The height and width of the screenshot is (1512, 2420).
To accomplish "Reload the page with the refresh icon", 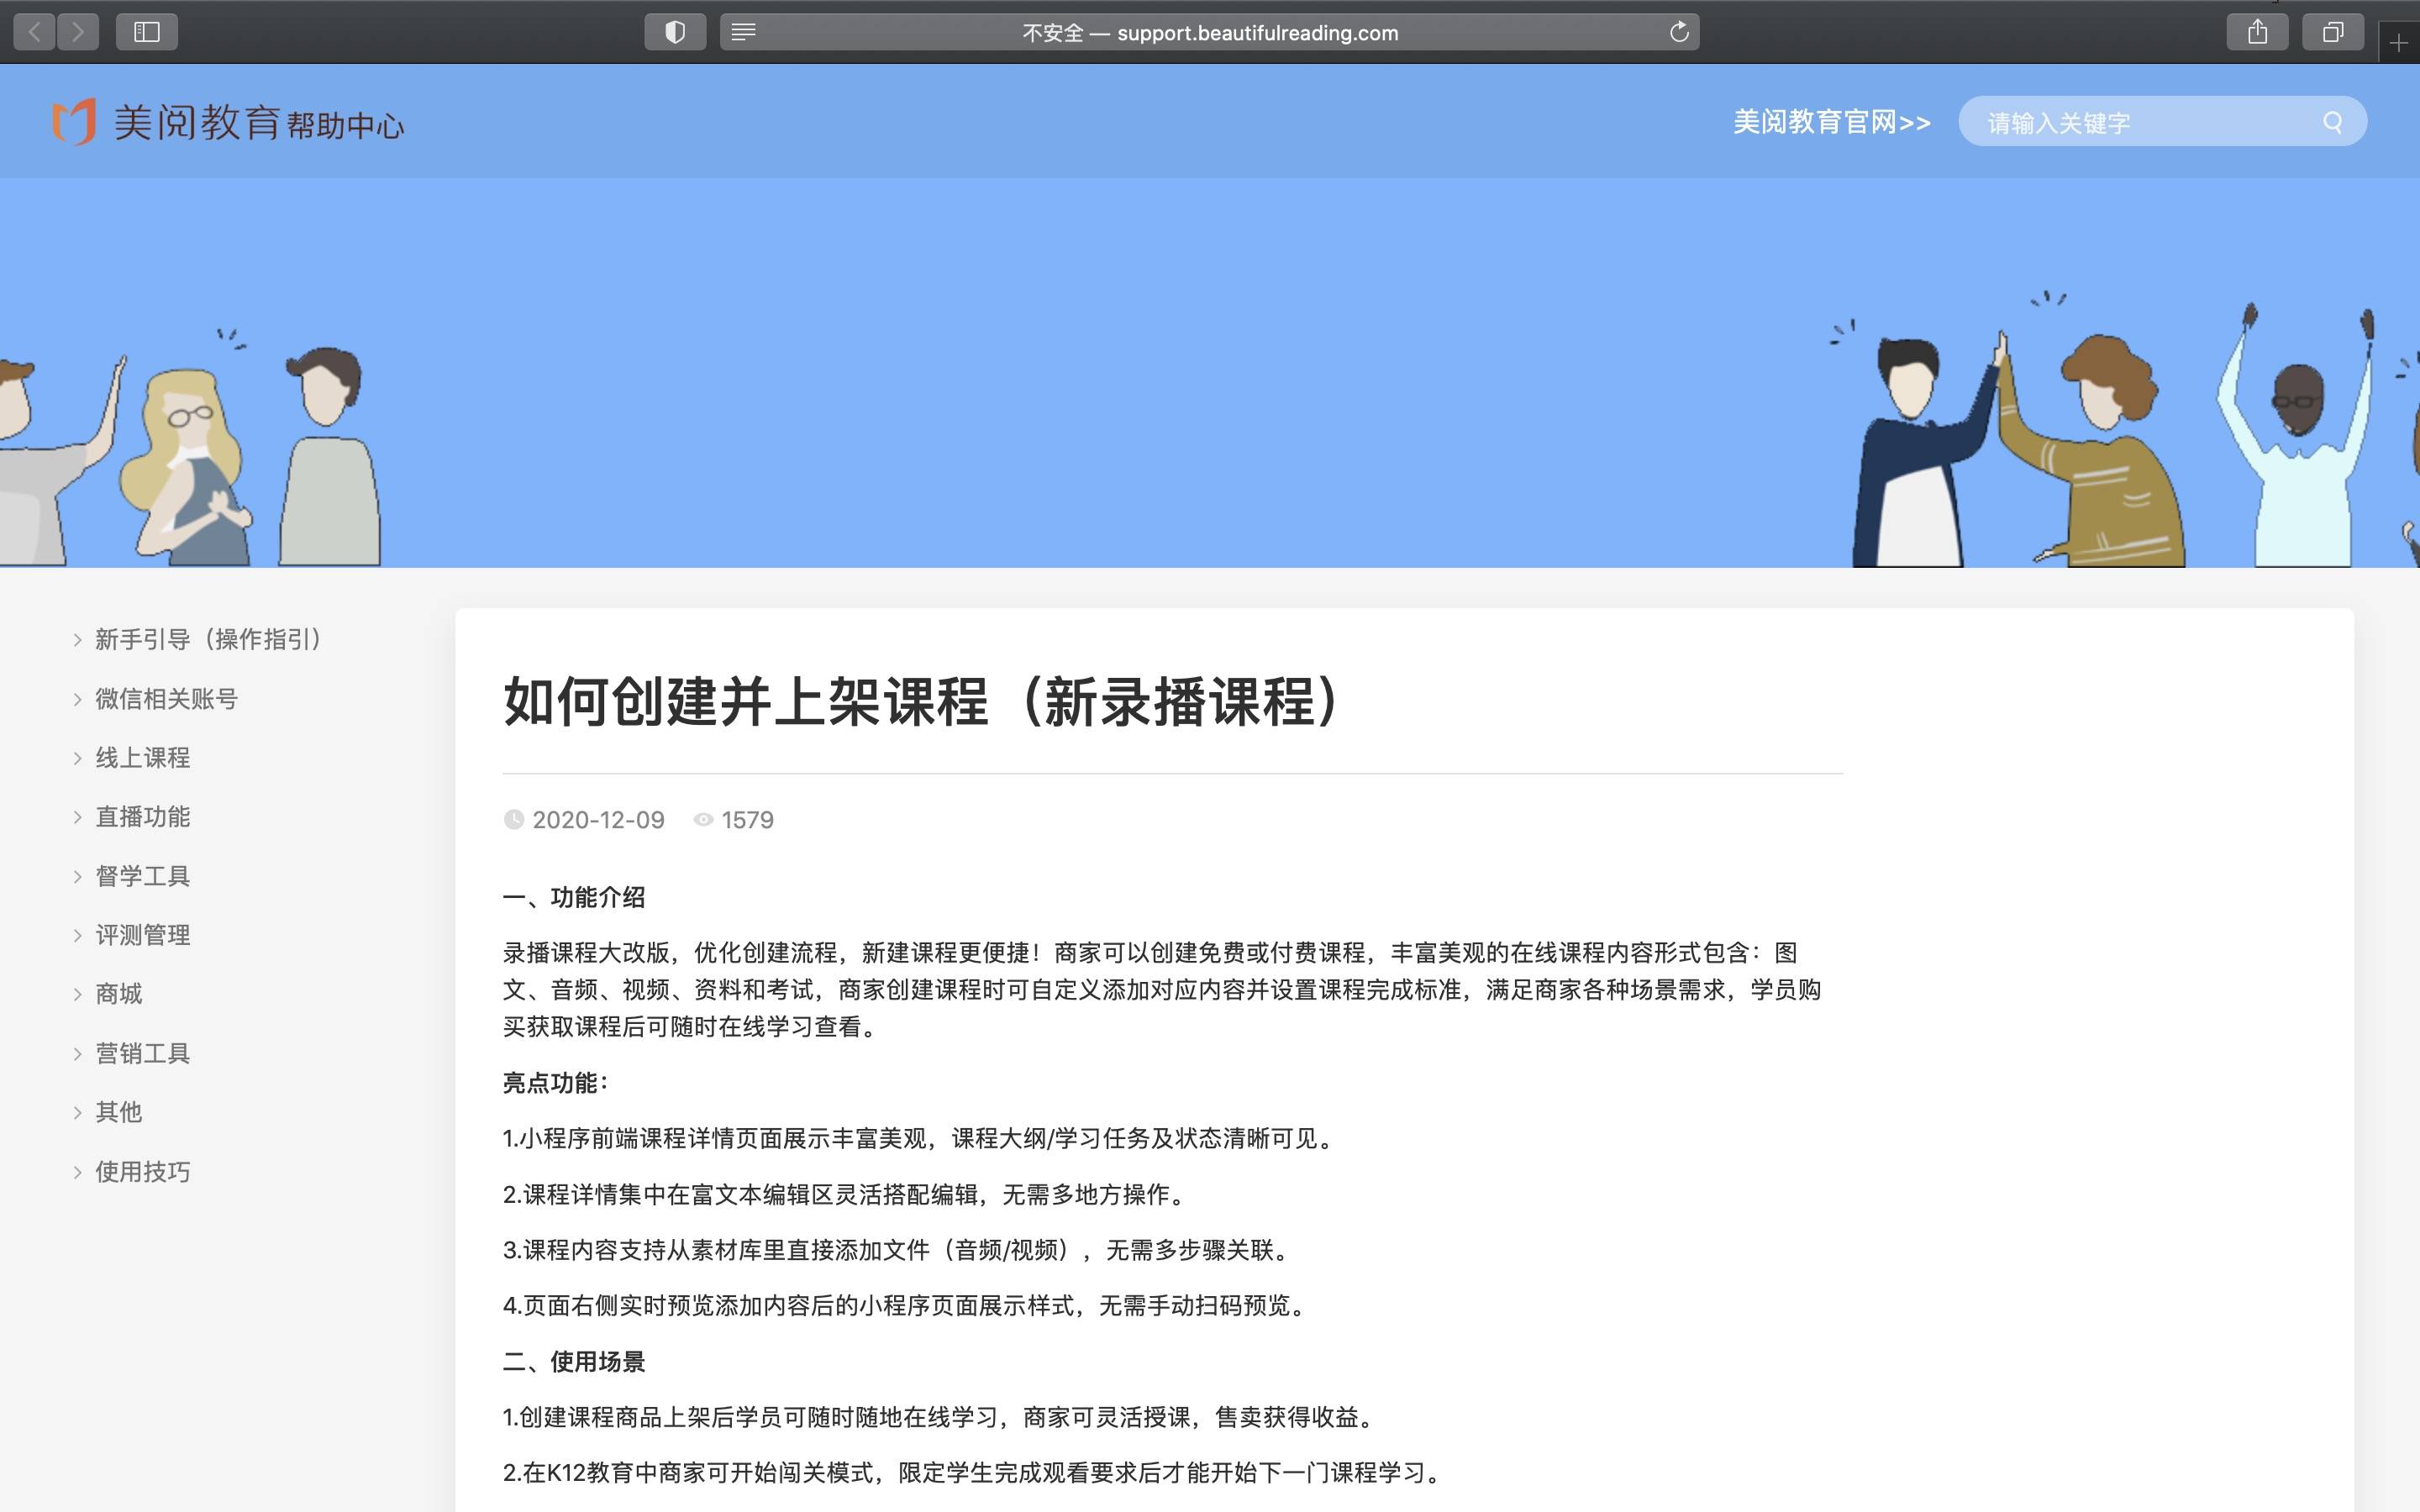I will (x=1679, y=32).
